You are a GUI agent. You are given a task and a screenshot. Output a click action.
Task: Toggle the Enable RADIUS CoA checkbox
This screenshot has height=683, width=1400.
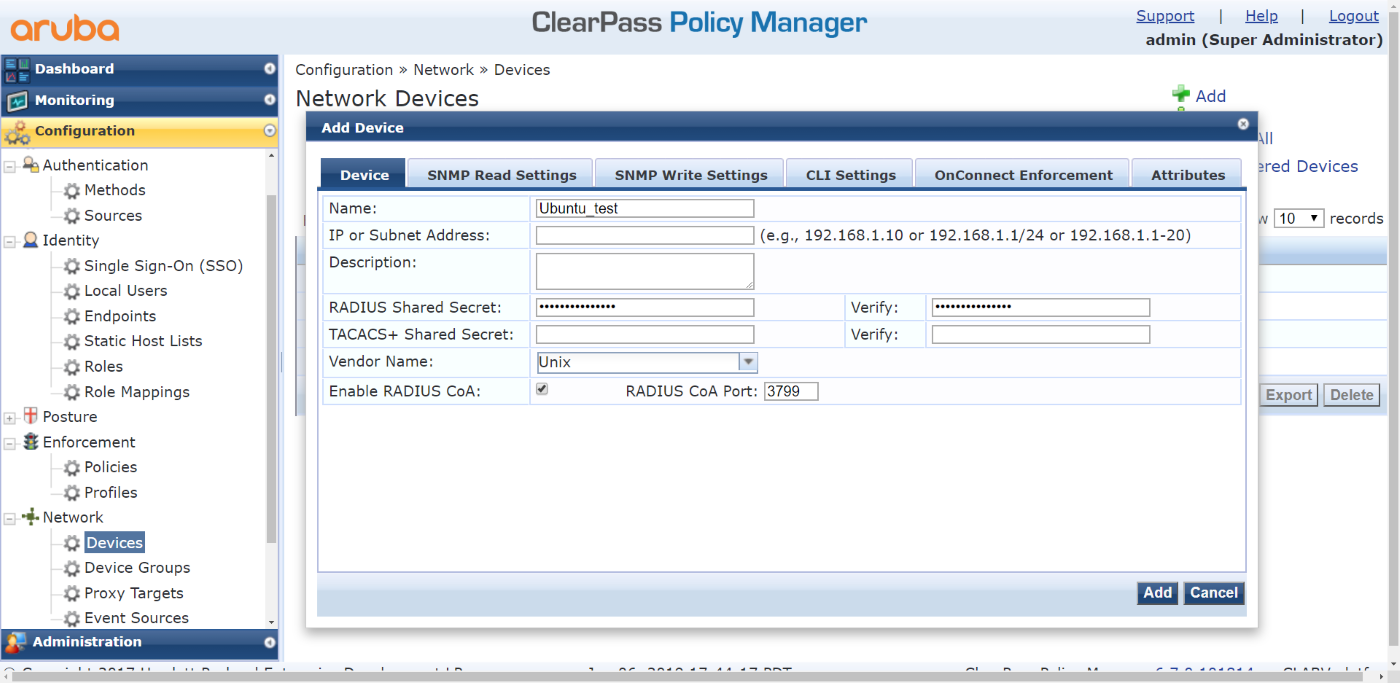(542, 389)
